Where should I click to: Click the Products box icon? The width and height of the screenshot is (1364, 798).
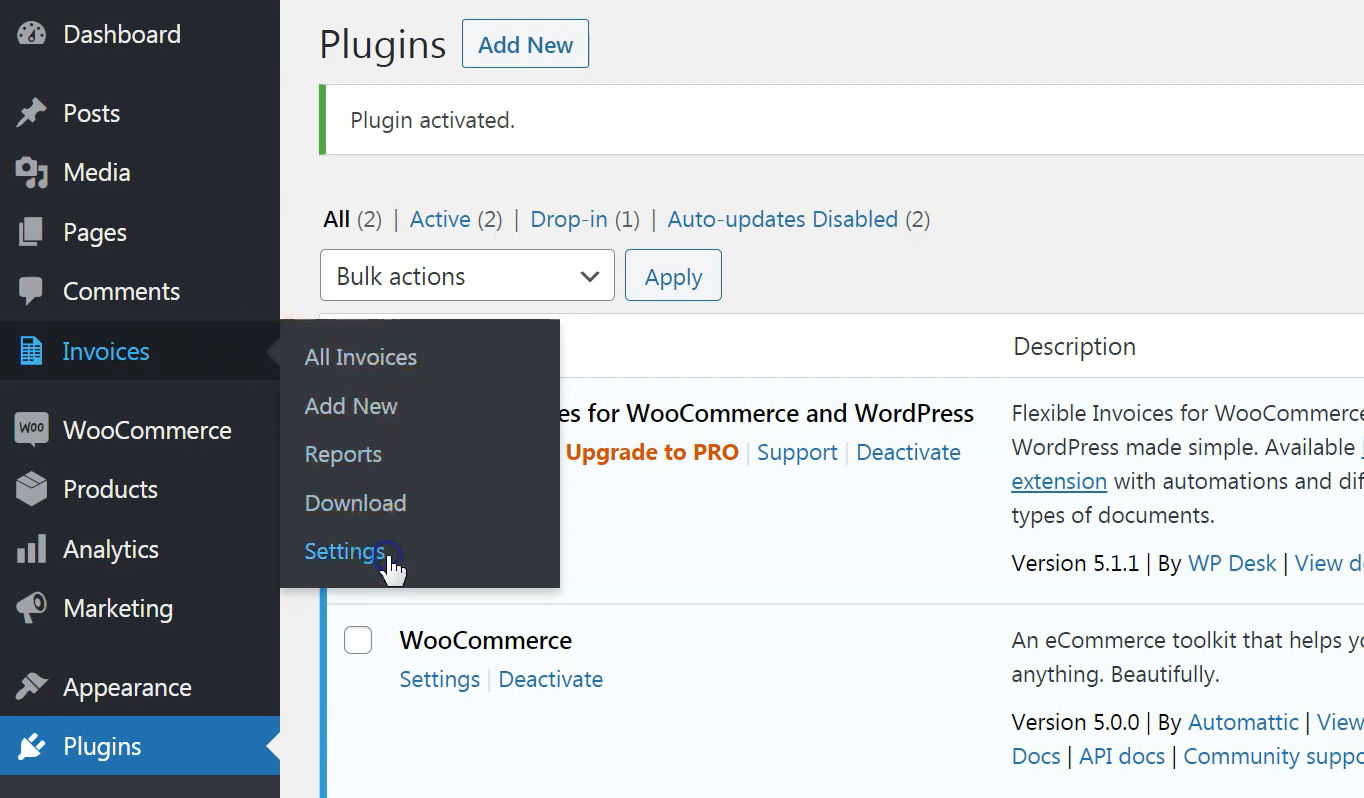click(x=32, y=489)
